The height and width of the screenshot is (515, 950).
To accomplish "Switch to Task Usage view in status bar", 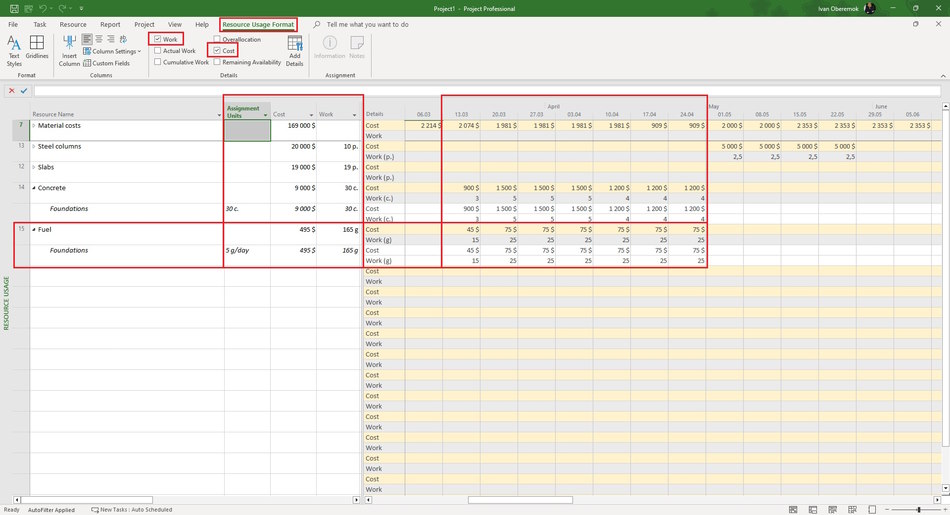I will (813, 510).
